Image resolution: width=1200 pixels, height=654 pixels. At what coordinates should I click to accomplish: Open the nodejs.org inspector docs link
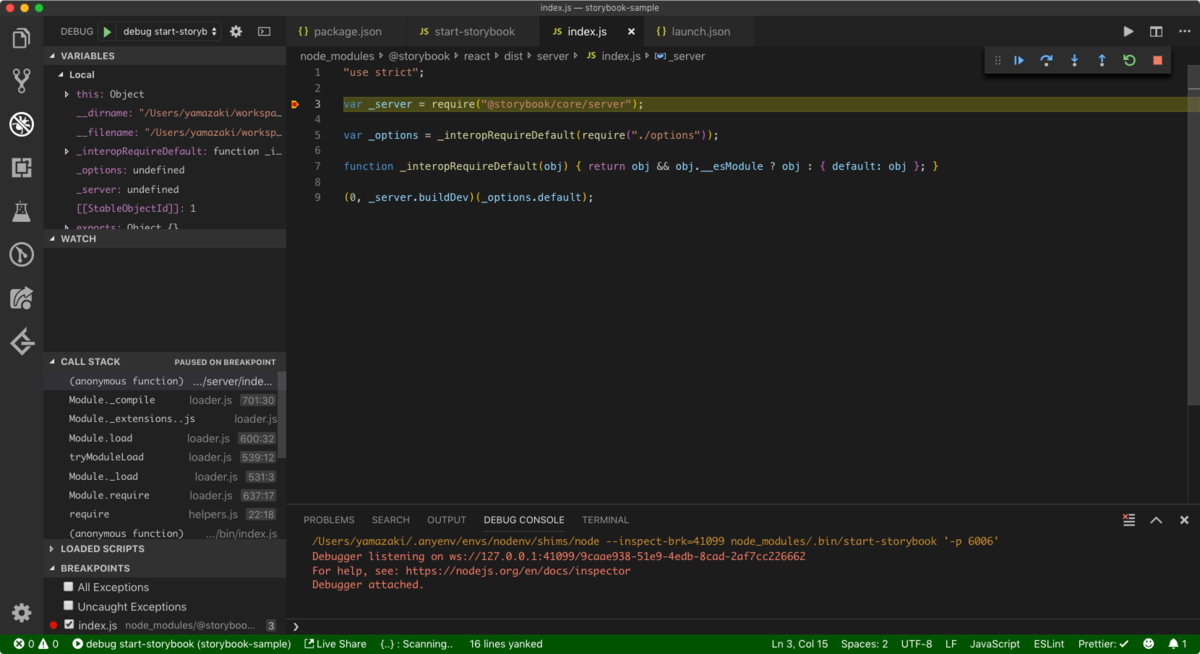pyautogui.click(x=518, y=571)
